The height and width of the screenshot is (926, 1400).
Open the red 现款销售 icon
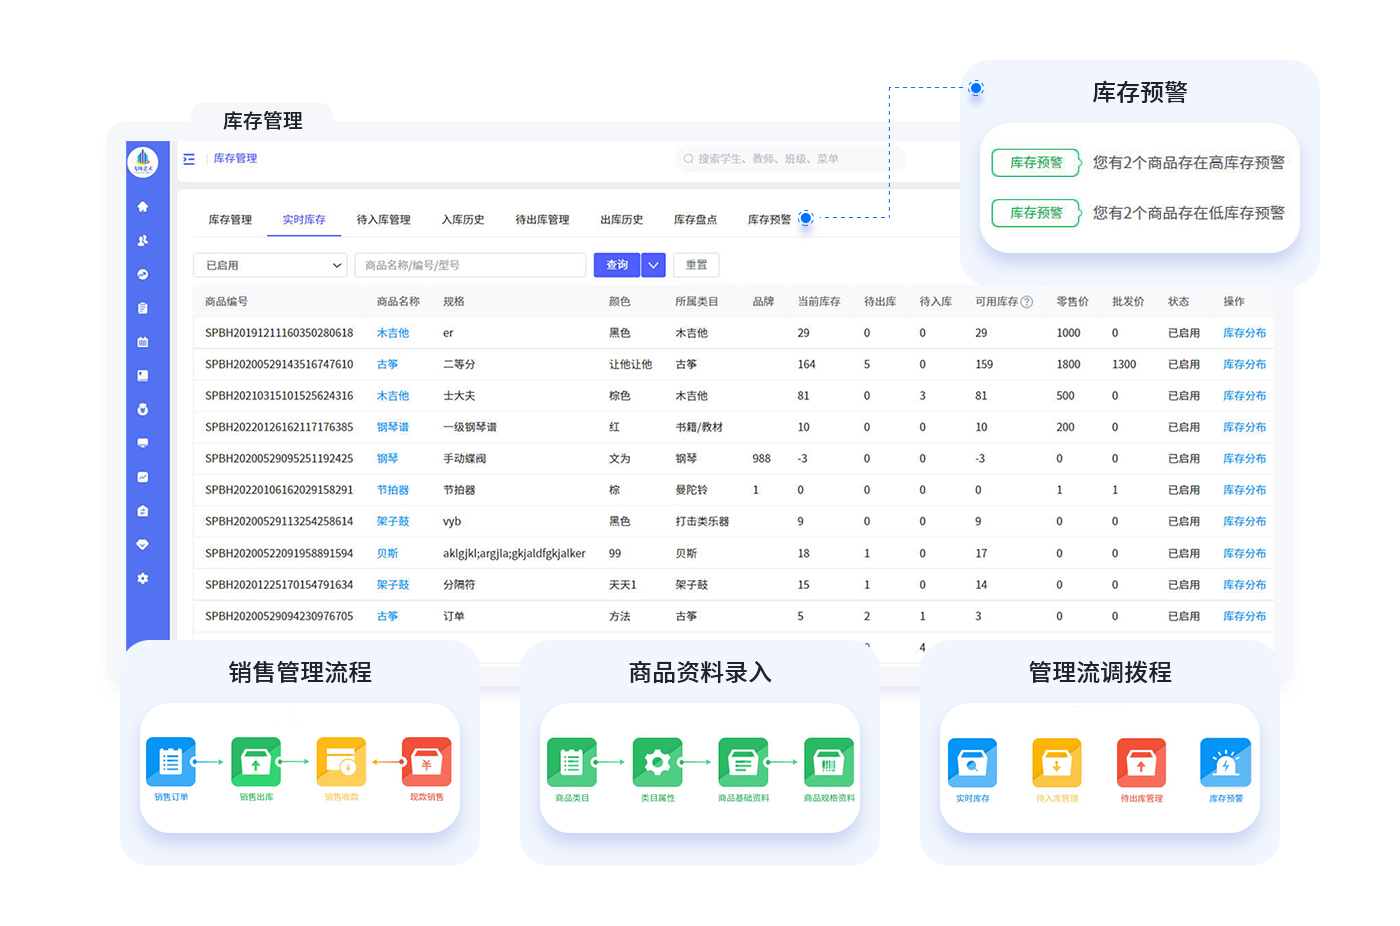[427, 762]
